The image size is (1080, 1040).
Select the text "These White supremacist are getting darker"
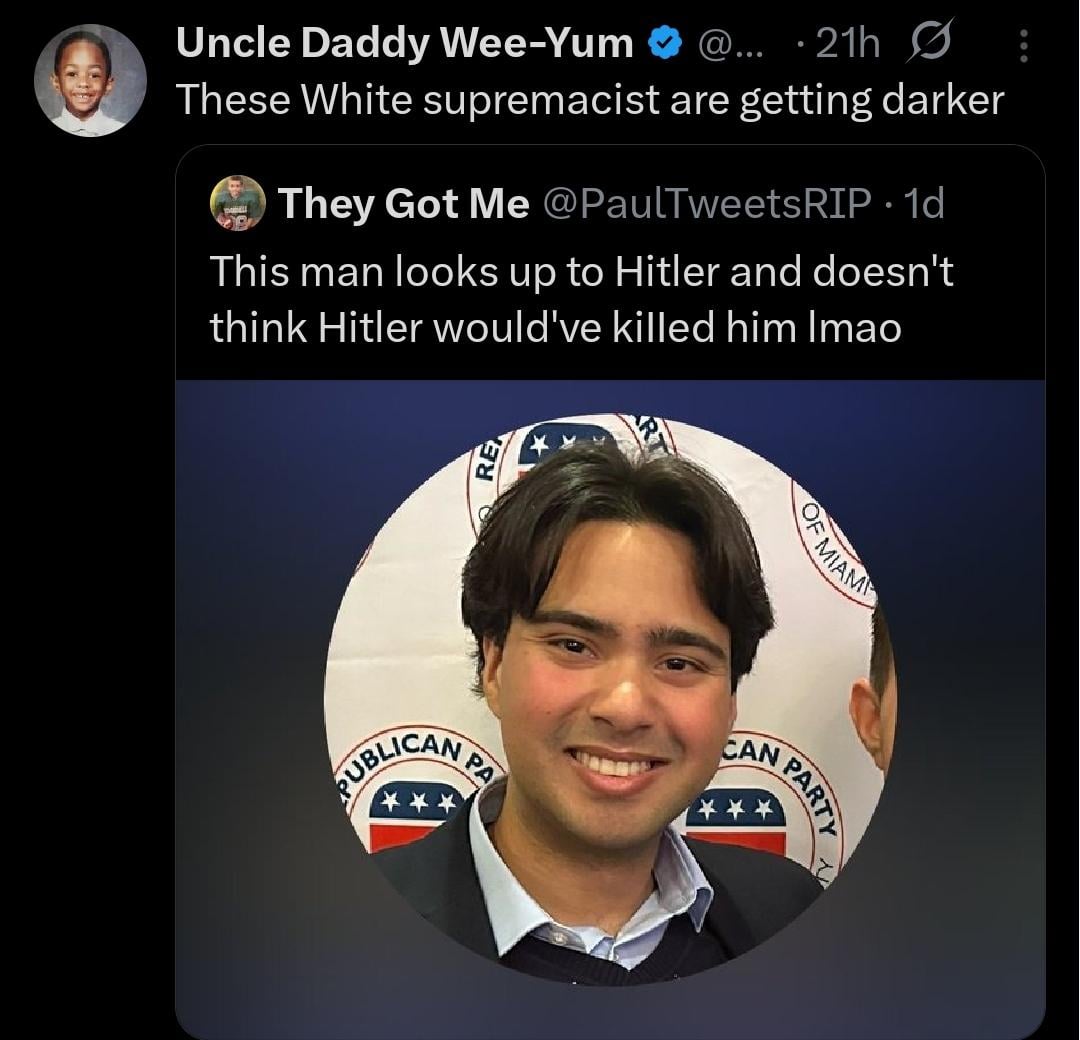[589, 98]
